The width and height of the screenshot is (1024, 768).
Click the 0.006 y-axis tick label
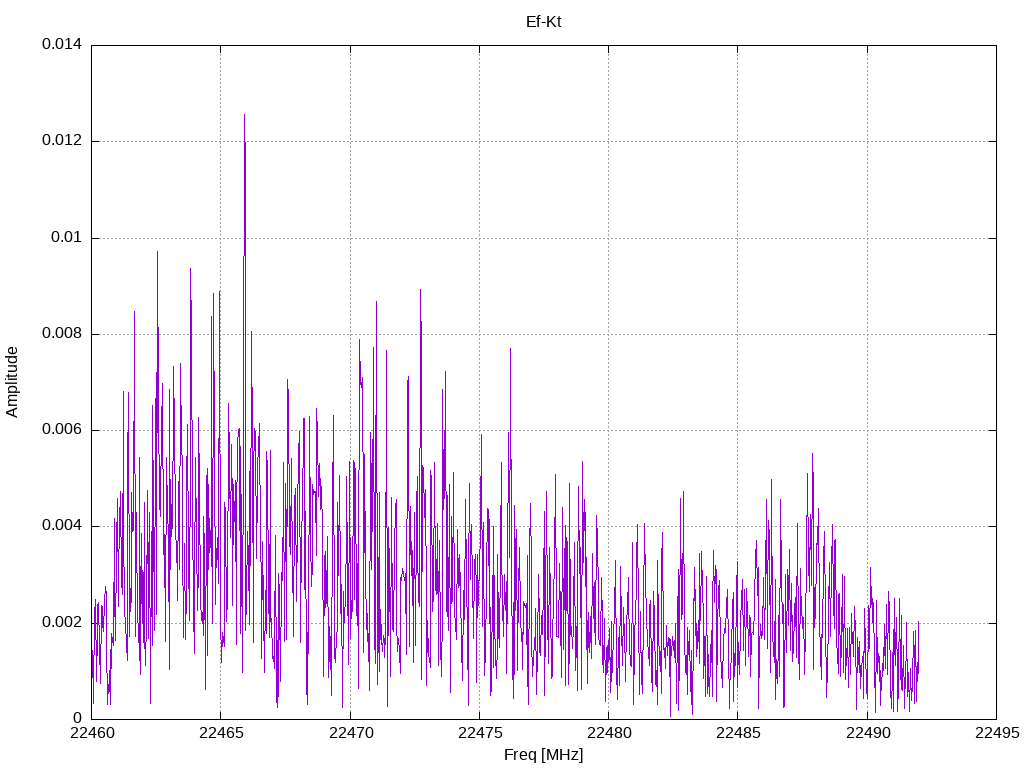tap(61, 430)
